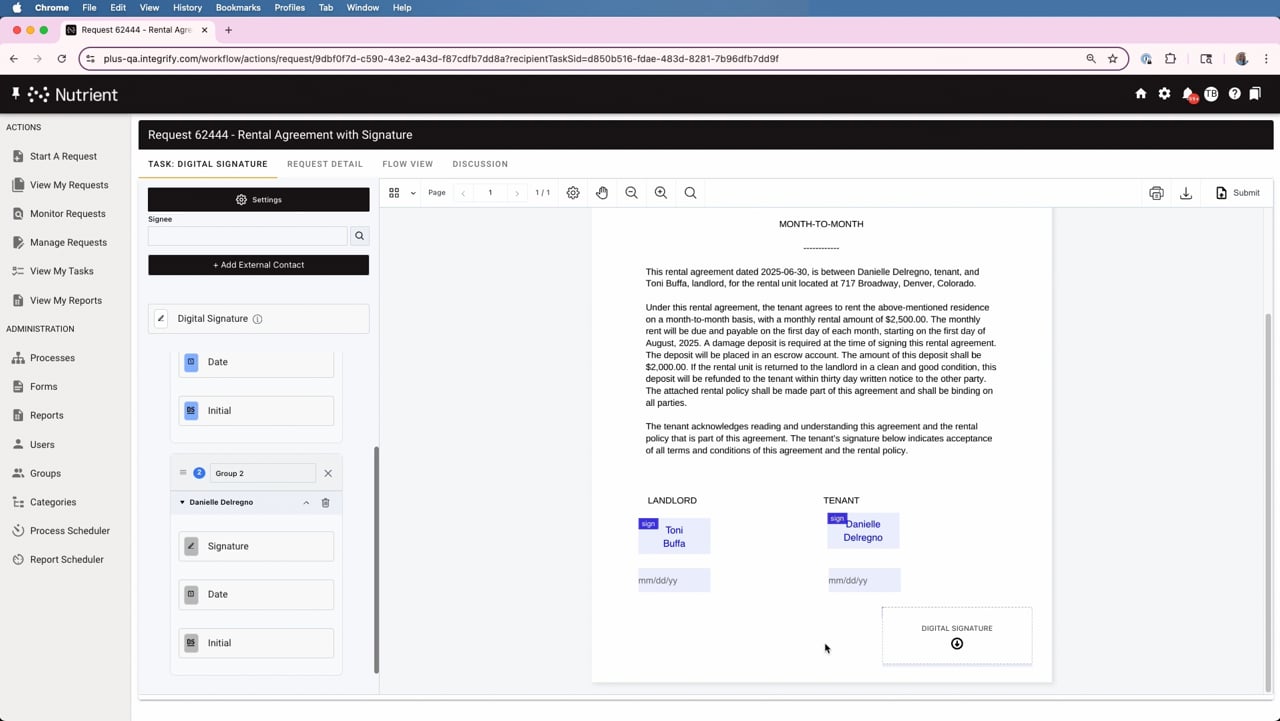Image resolution: width=1280 pixels, height=721 pixels.
Task: Delete Danielle Delregno signee trash icon
Action: coord(325,503)
